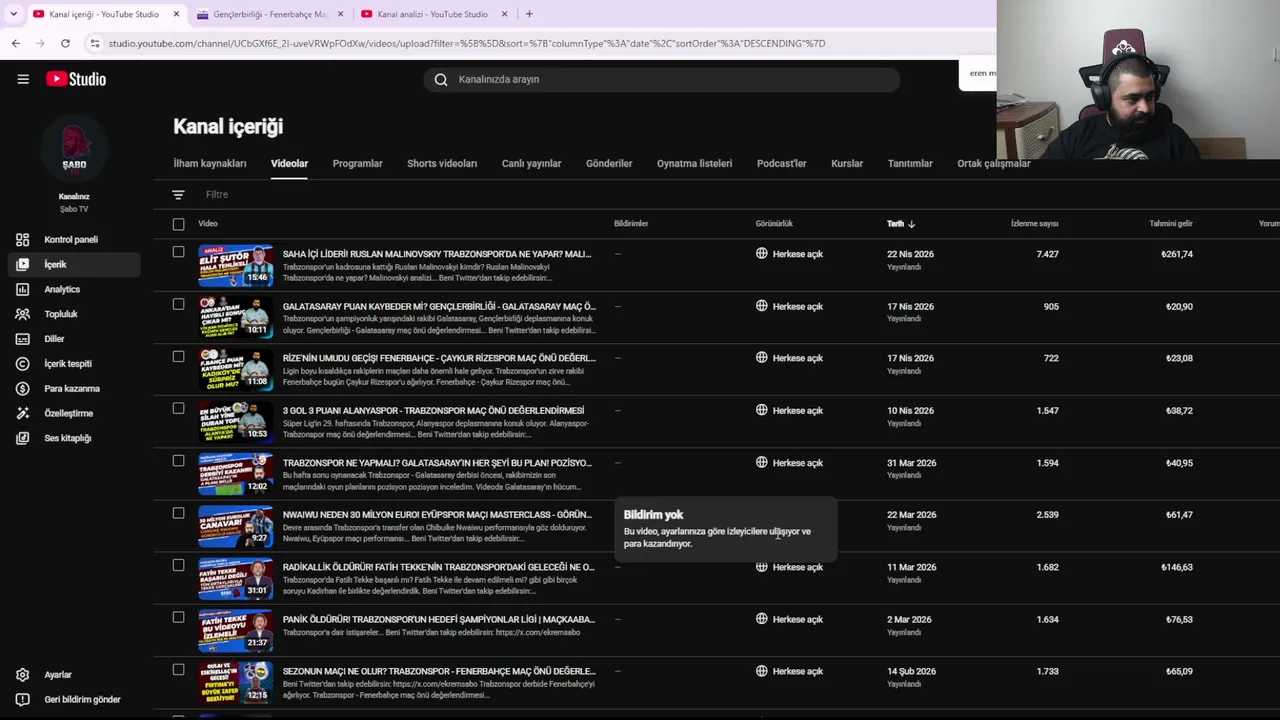
Task: Open visibility dropdown for 3 GOL 3 PUAN video
Action: pyautogui.click(x=790, y=410)
